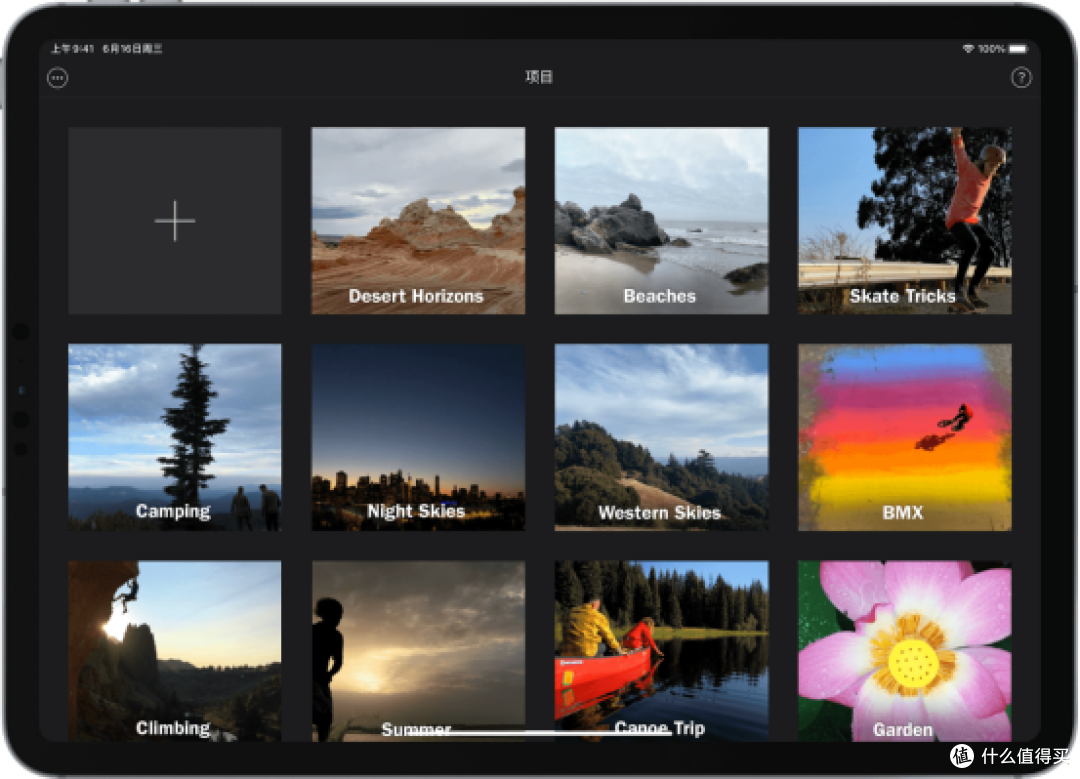The width and height of the screenshot is (1080, 779).
Task: Tap the battery indicator icon
Action: click(1019, 49)
